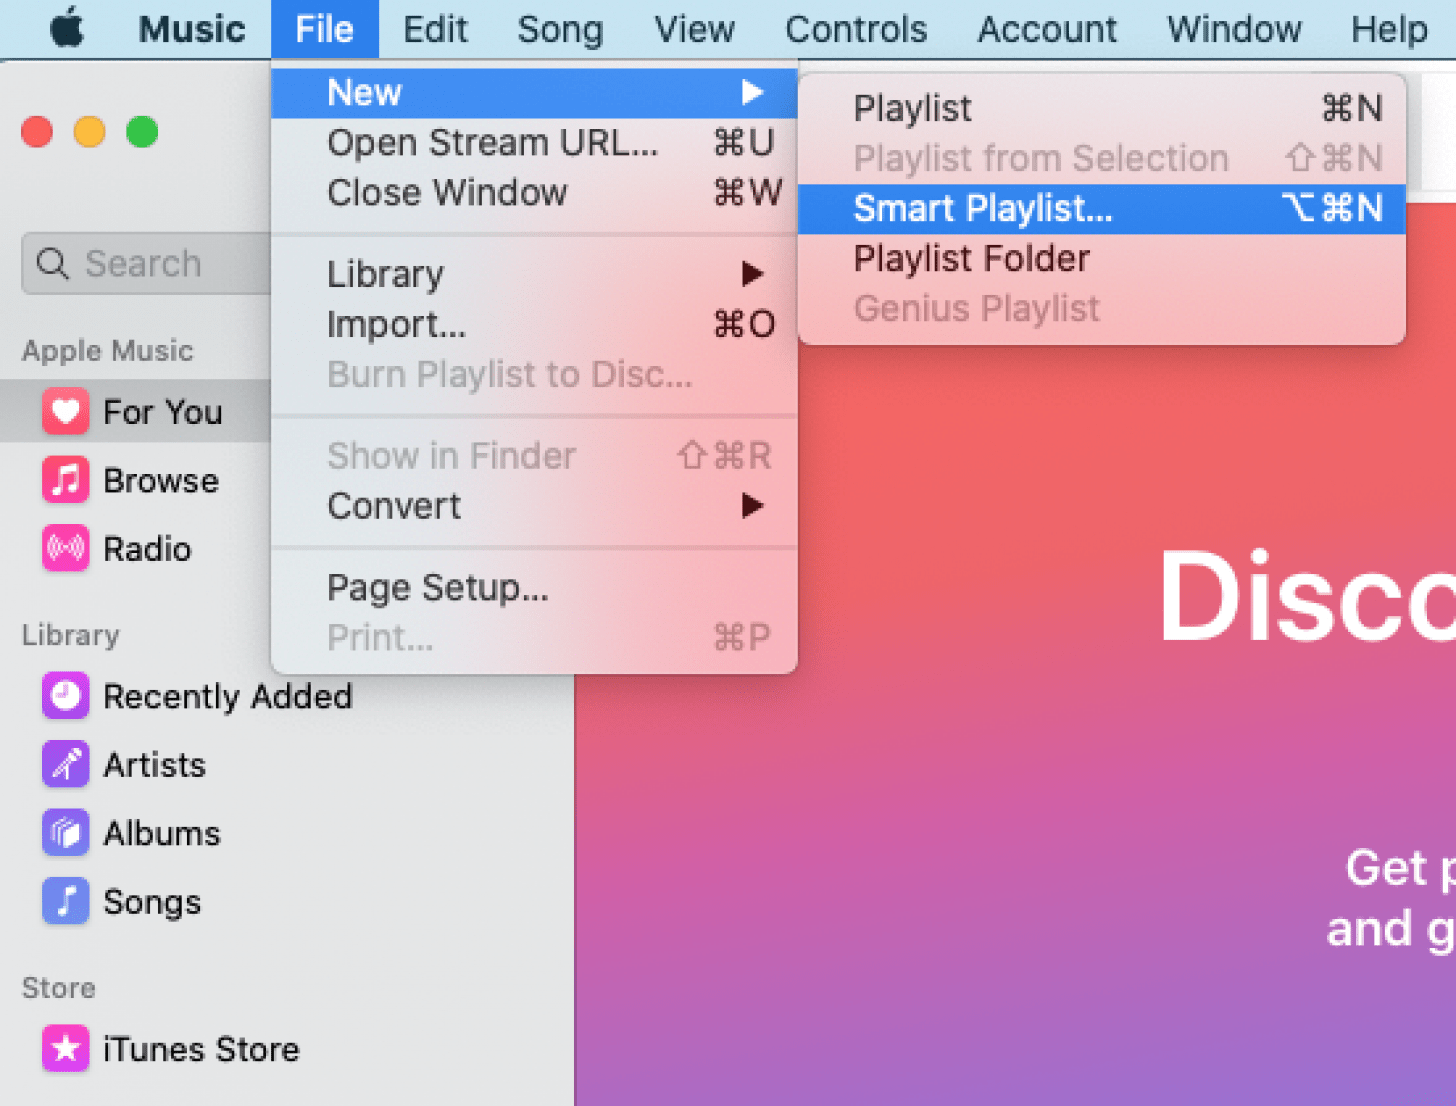The height and width of the screenshot is (1106, 1456).
Task: Open the Controls menu
Action: coord(855,29)
